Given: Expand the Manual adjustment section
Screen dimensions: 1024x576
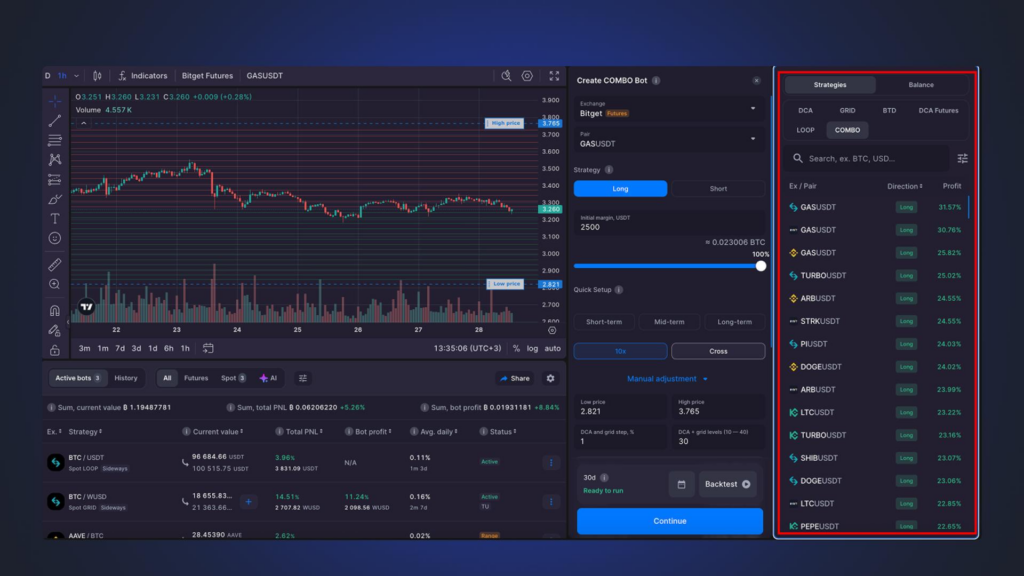Looking at the screenshot, I should click(667, 379).
